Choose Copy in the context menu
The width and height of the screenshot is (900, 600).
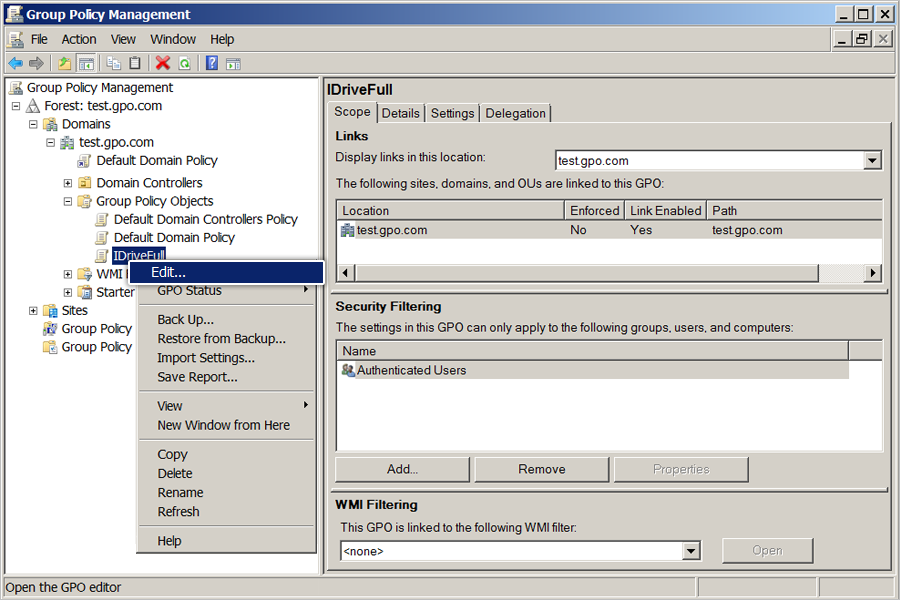click(227, 454)
